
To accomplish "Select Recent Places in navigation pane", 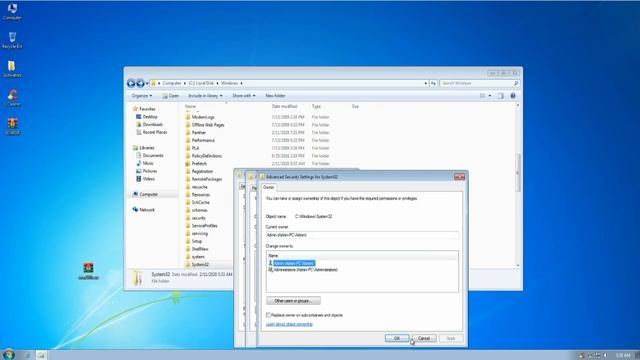I will (151, 132).
